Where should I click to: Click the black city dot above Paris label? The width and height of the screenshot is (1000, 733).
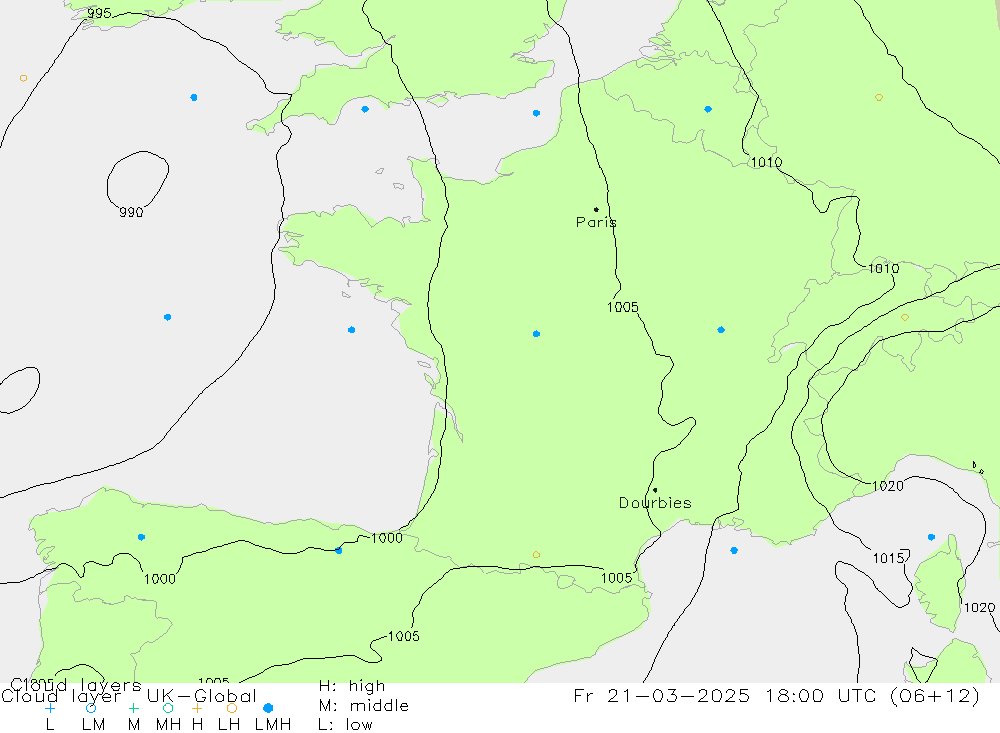pyautogui.click(x=596, y=209)
